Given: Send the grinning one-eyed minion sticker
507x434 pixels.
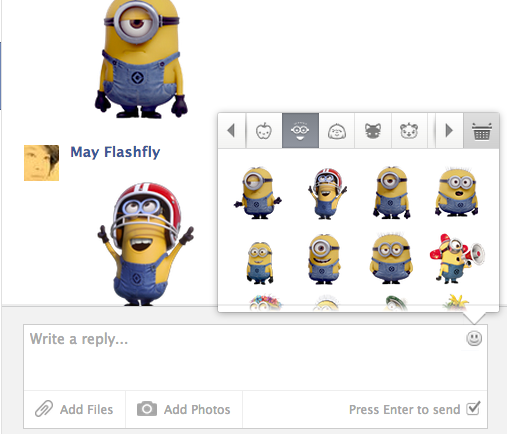Looking at the screenshot, I should tap(323, 259).
